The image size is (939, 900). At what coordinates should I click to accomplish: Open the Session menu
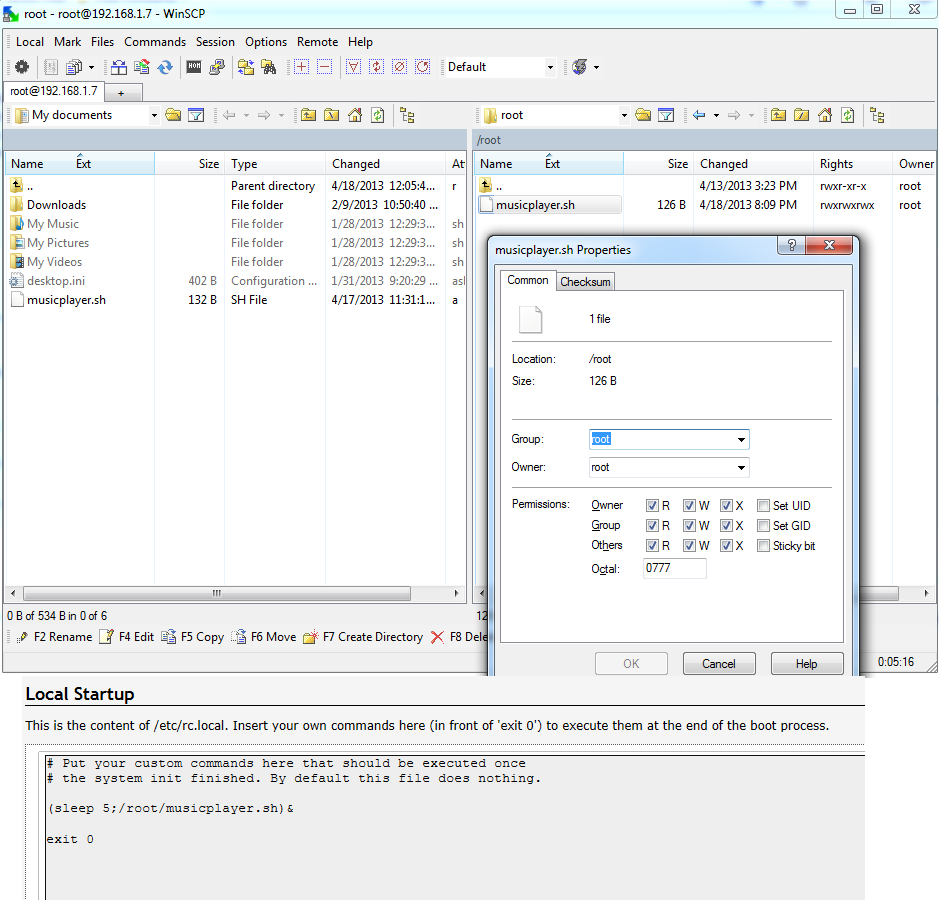click(215, 42)
